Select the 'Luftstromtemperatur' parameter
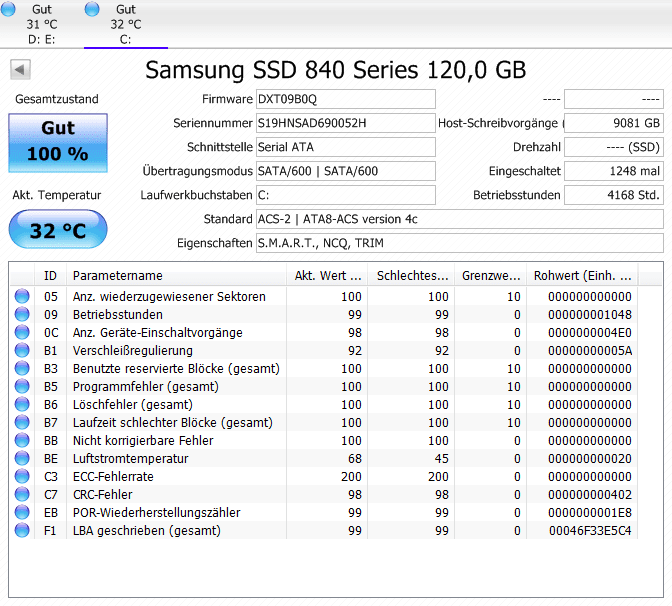The width and height of the screenshot is (672, 606). point(131,459)
